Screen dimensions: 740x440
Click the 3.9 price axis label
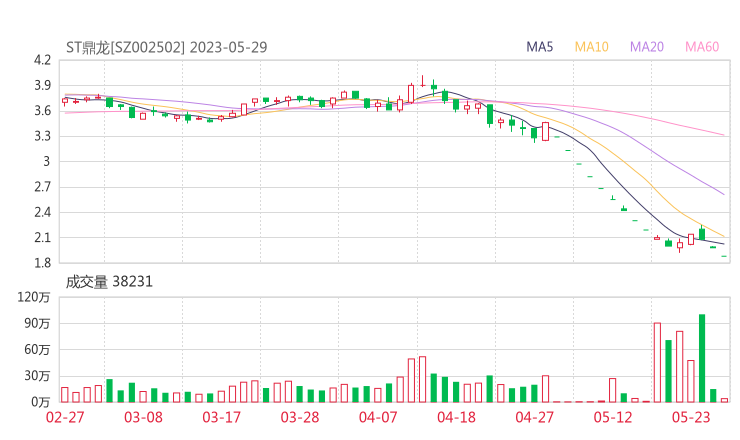pos(42,85)
